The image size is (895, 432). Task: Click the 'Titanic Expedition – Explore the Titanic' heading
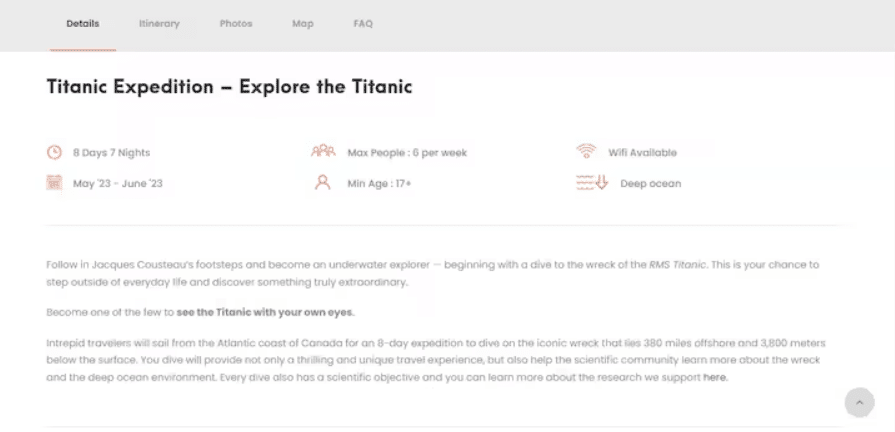[229, 87]
